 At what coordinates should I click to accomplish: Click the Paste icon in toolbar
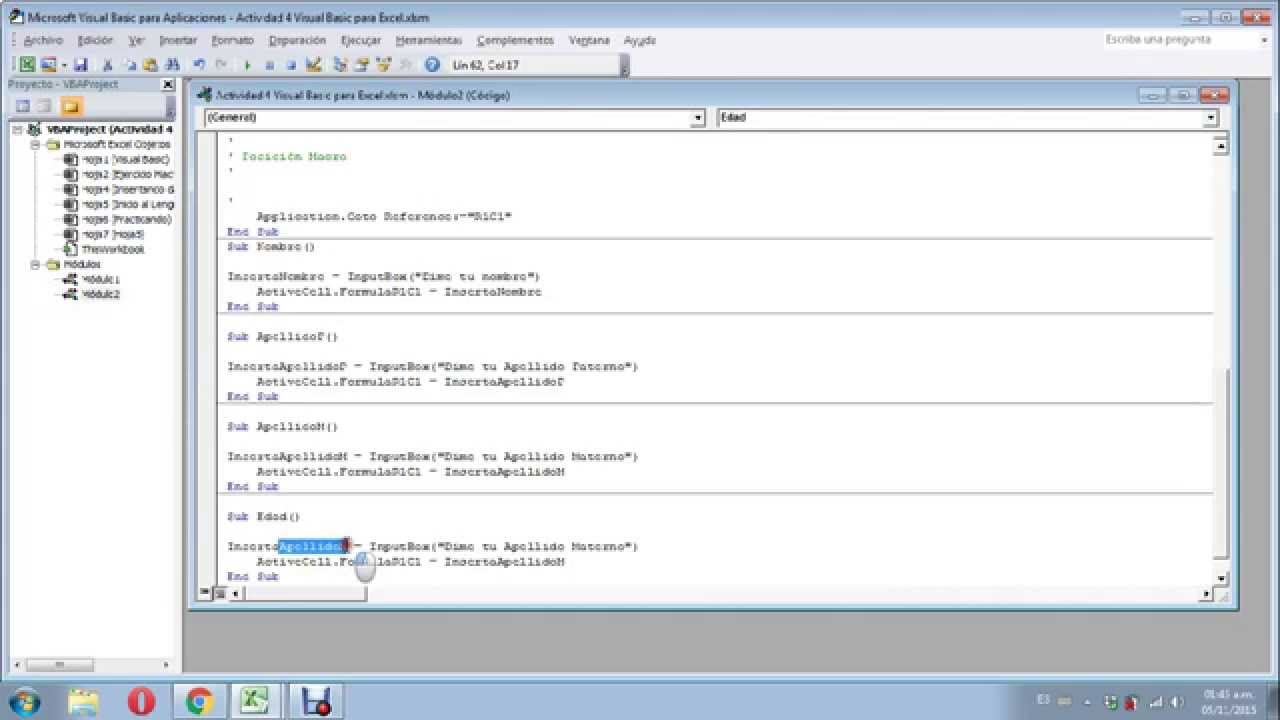(150, 65)
